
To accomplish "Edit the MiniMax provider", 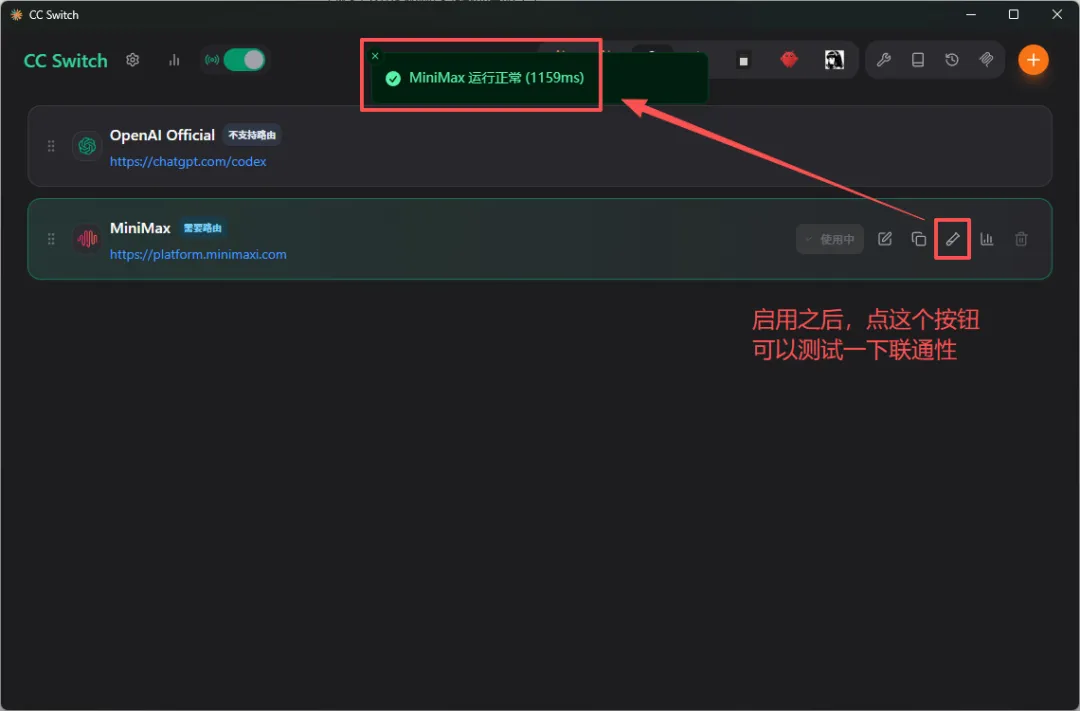I will 885,239.
